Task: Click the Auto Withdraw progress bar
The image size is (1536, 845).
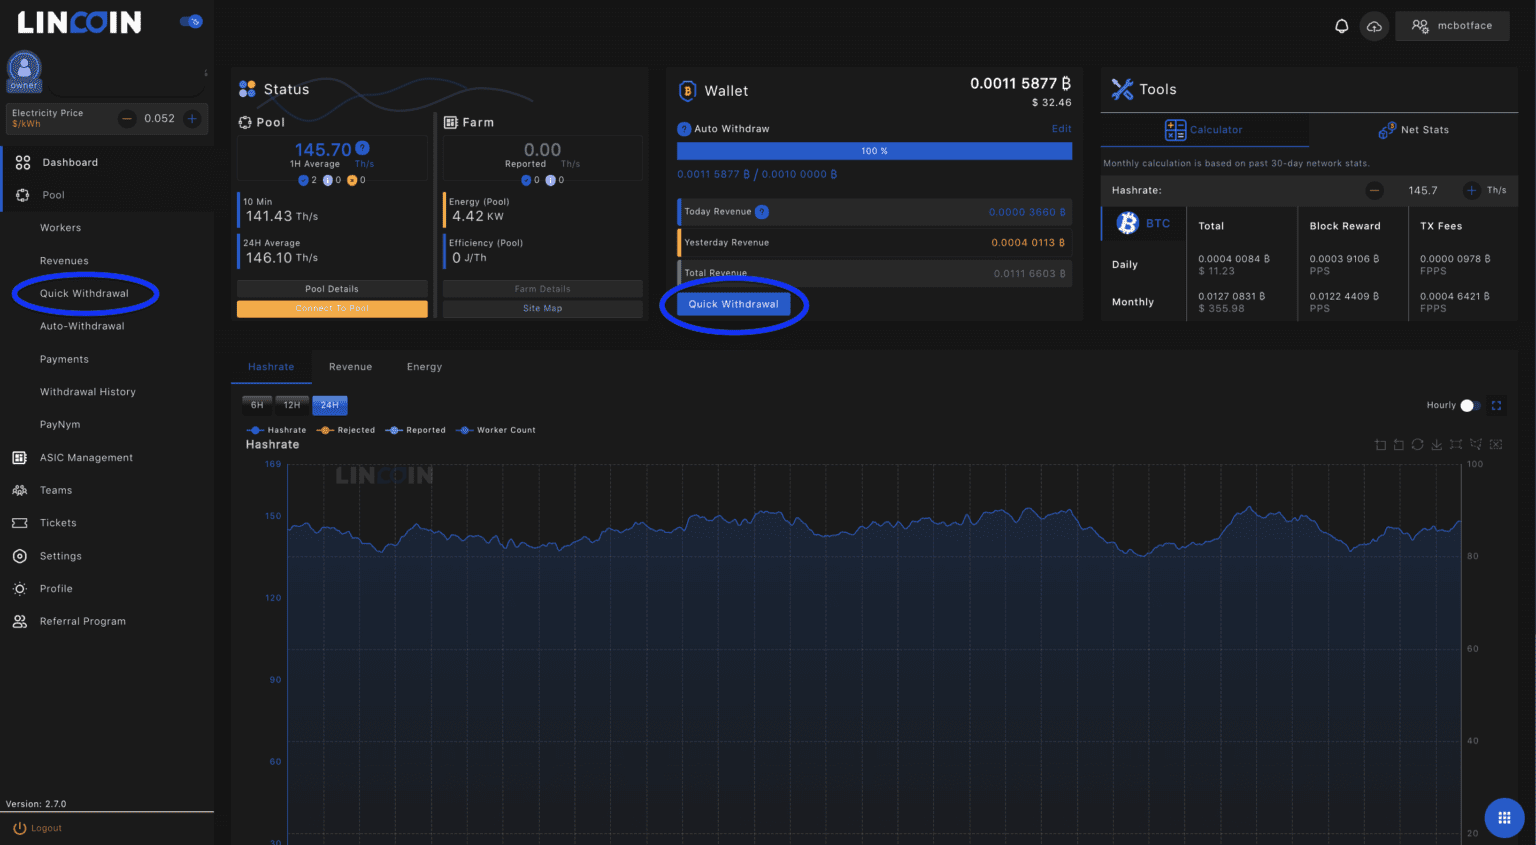Action: [874, 150]
